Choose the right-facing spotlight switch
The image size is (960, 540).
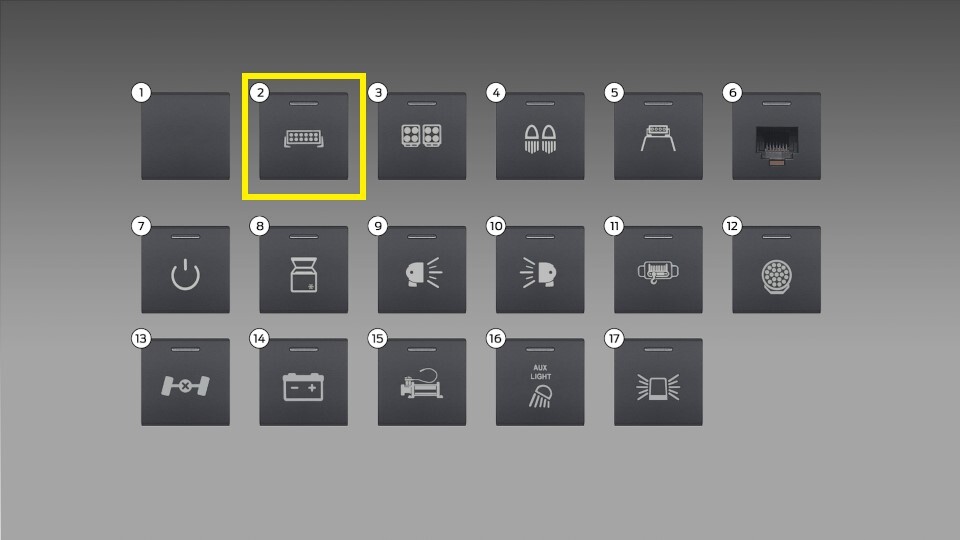[422, 269]
